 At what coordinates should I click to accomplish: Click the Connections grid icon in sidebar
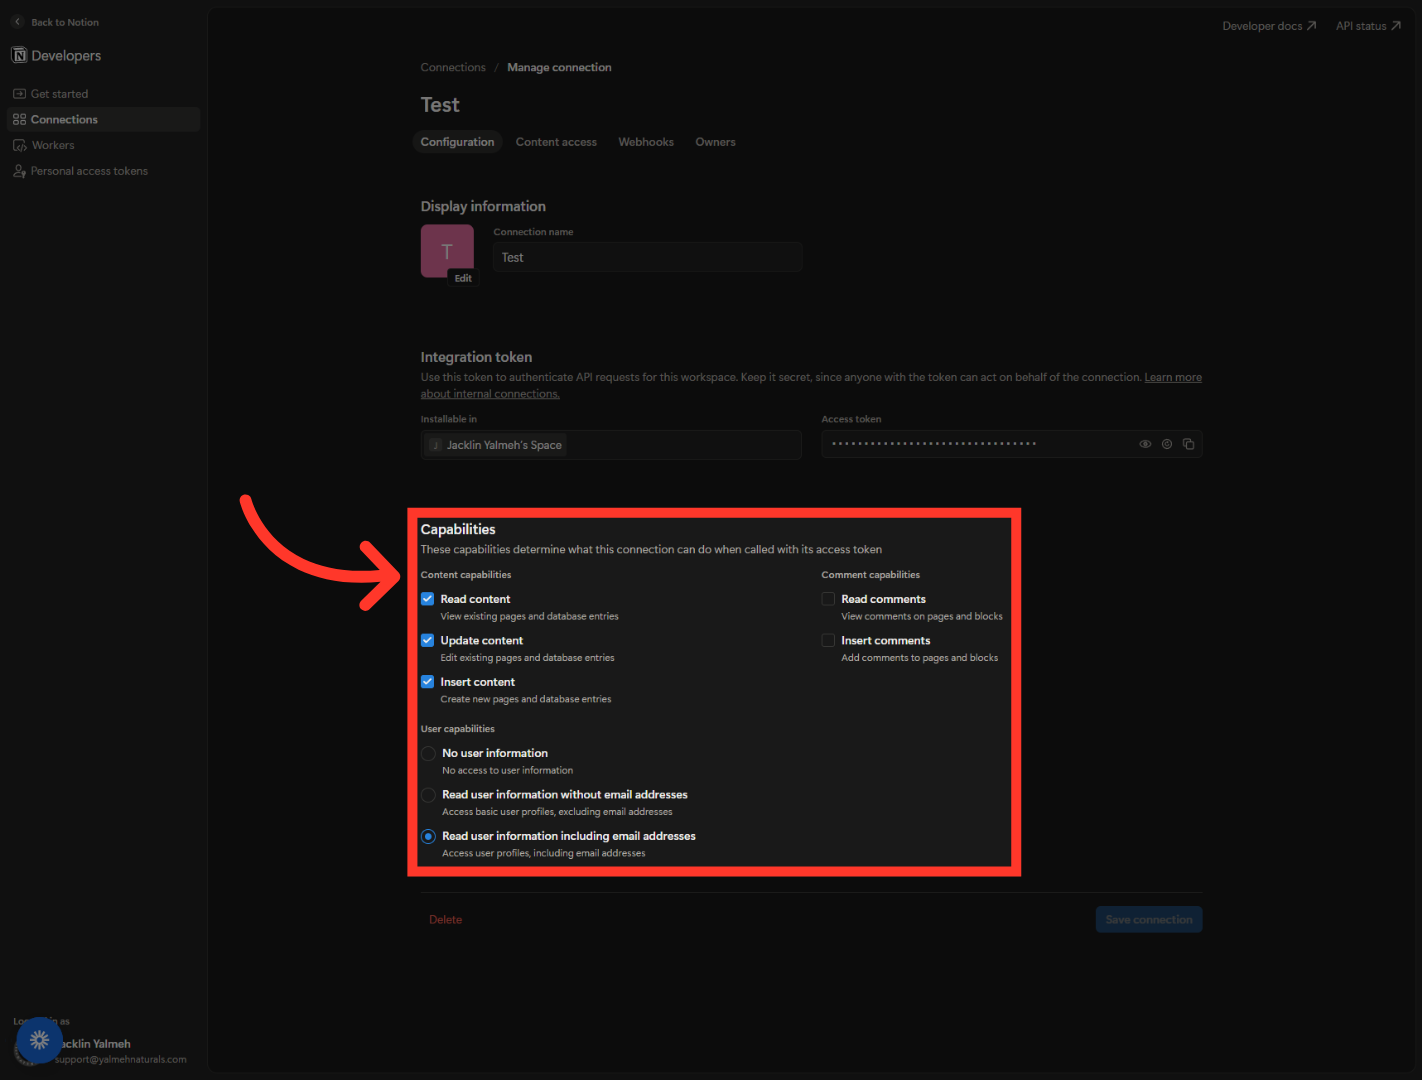[19, 120]
